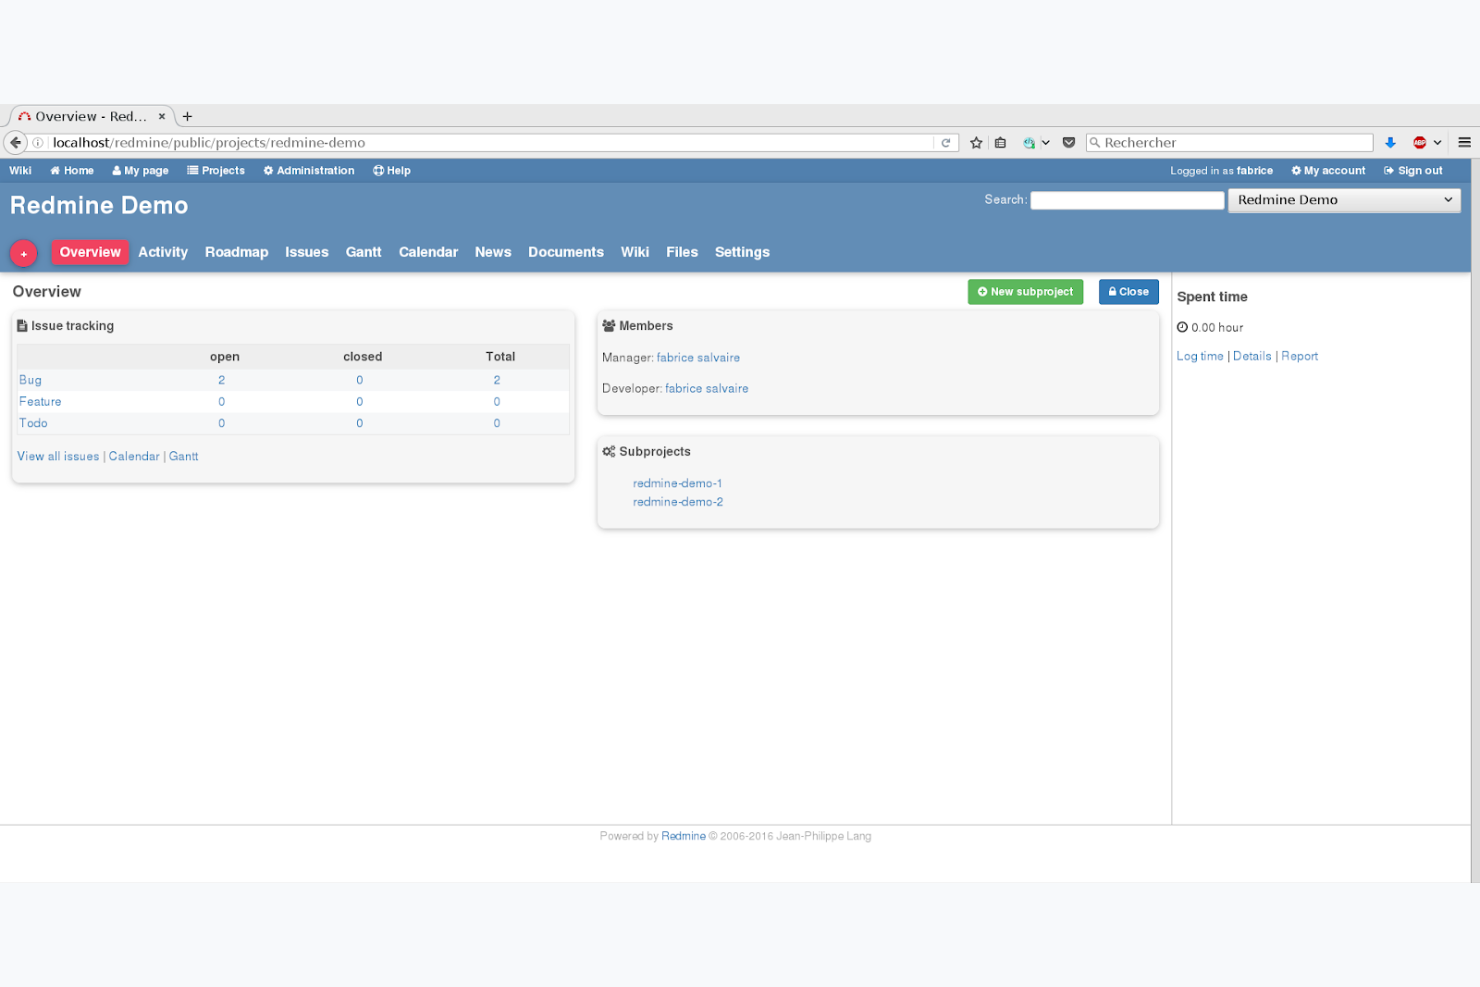Open the Firefox hamburger menu

(1464, 142)
